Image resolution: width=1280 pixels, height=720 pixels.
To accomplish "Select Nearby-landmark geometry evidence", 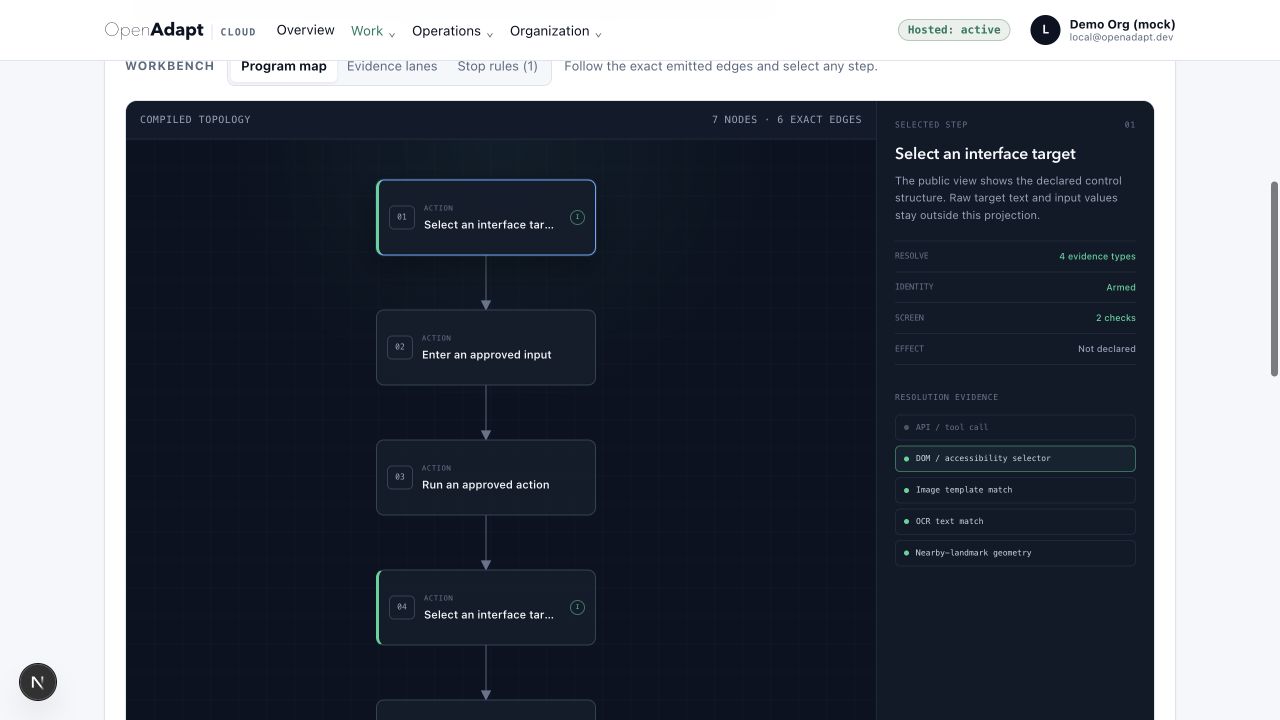I will click(1015, 553).
